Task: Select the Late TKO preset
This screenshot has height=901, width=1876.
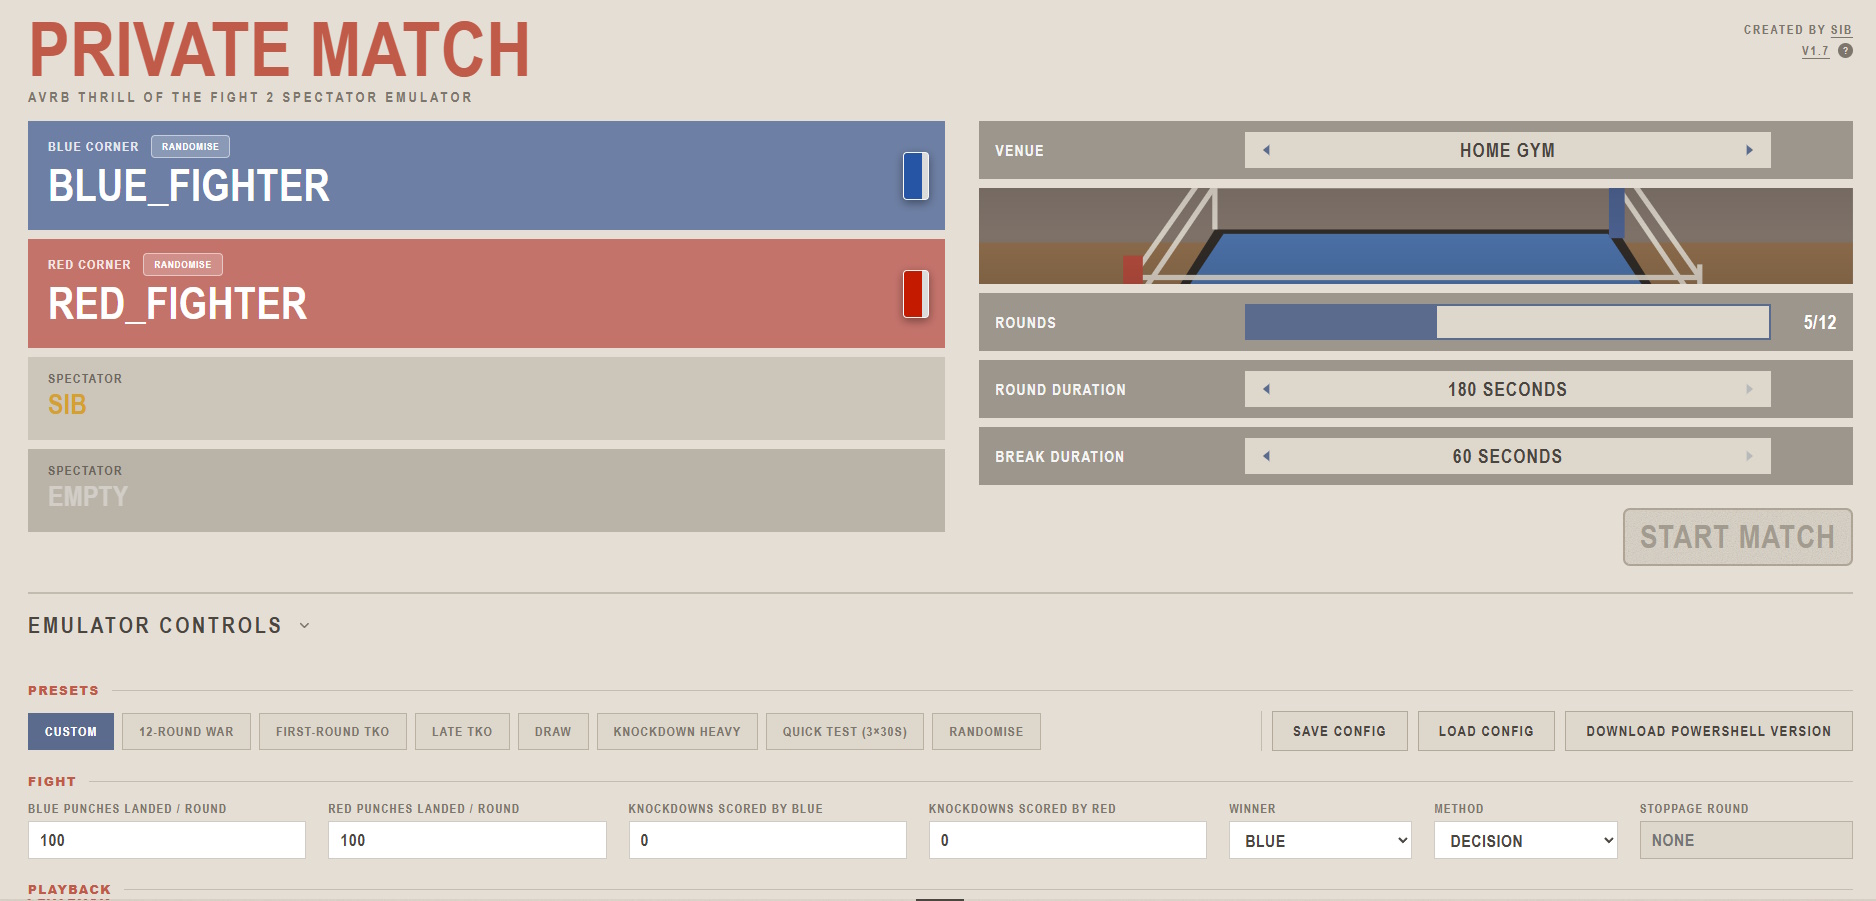Action: pos(462,732)
